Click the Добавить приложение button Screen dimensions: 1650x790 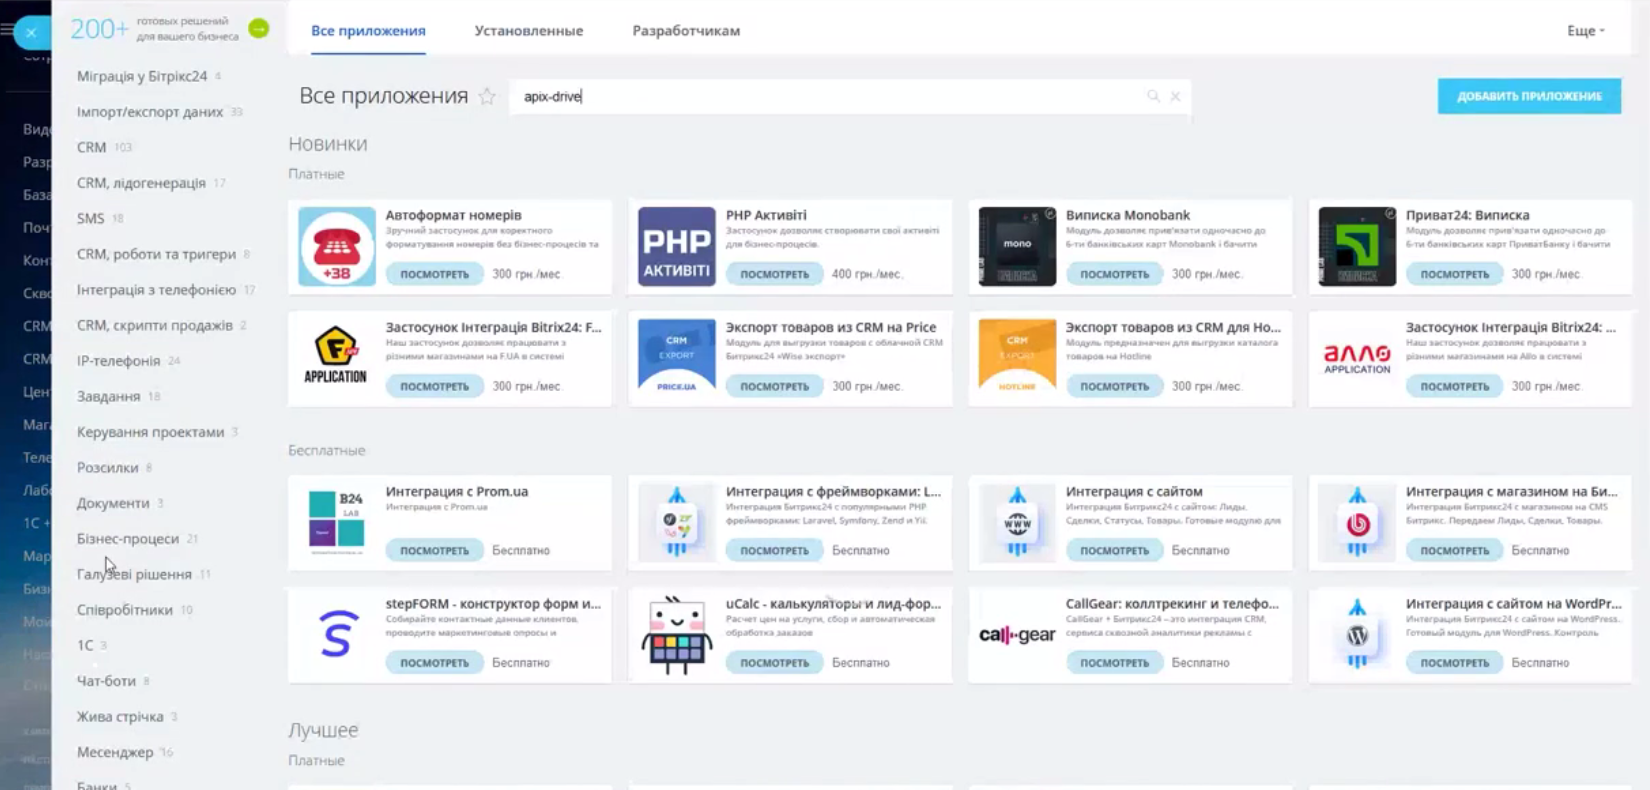(x=1529, y=96)
